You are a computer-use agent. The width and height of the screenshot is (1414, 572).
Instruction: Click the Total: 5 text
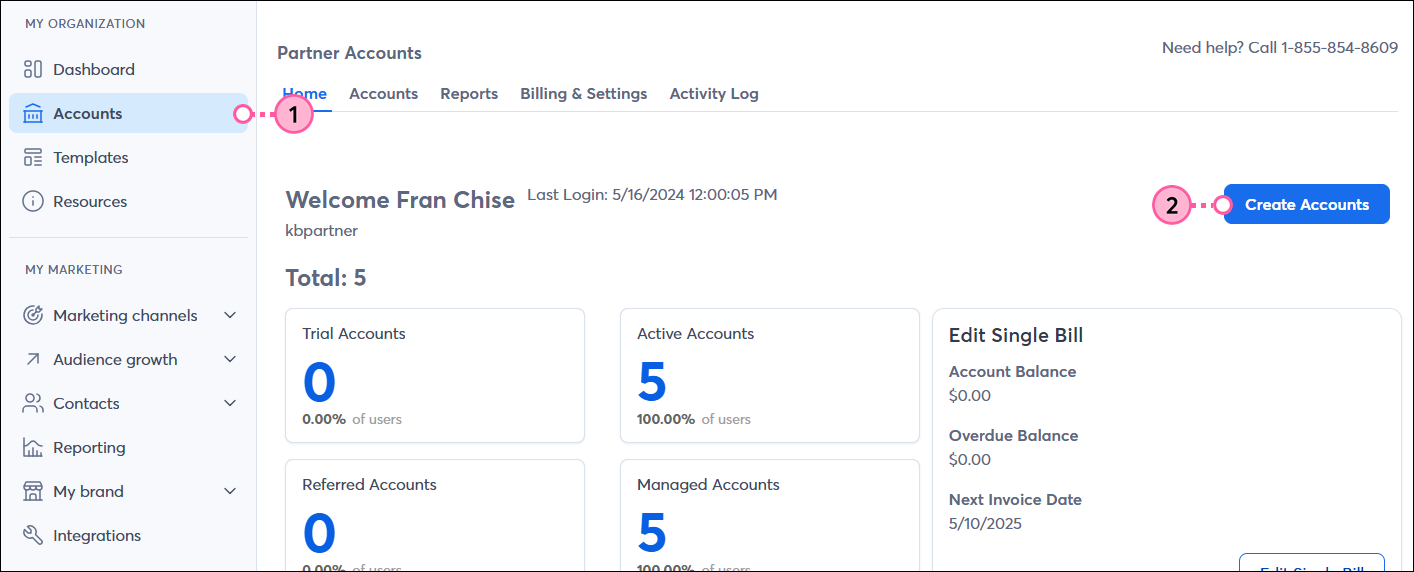click(x=326, y=277)
